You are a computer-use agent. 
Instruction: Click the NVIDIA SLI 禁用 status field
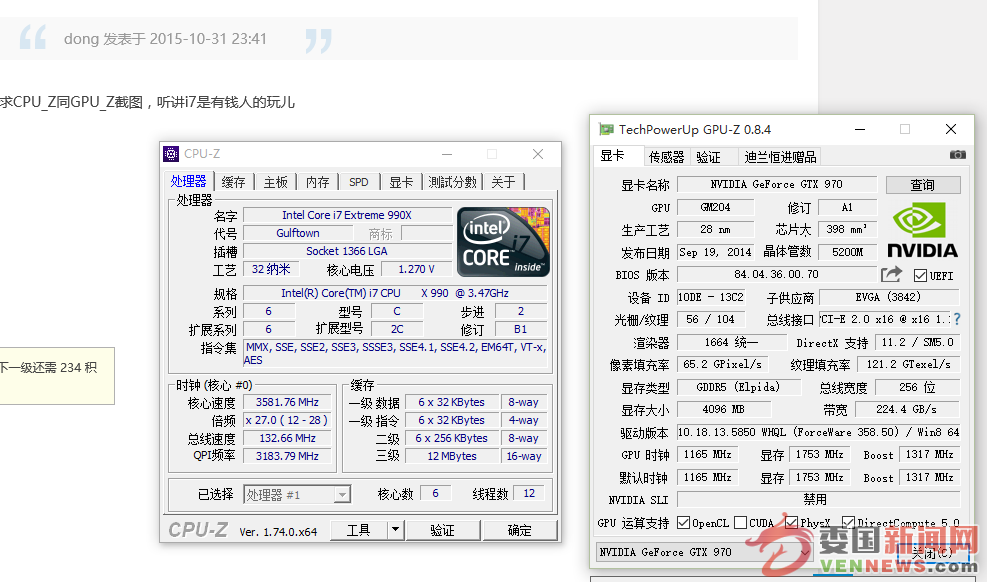(x=818, y=500)
